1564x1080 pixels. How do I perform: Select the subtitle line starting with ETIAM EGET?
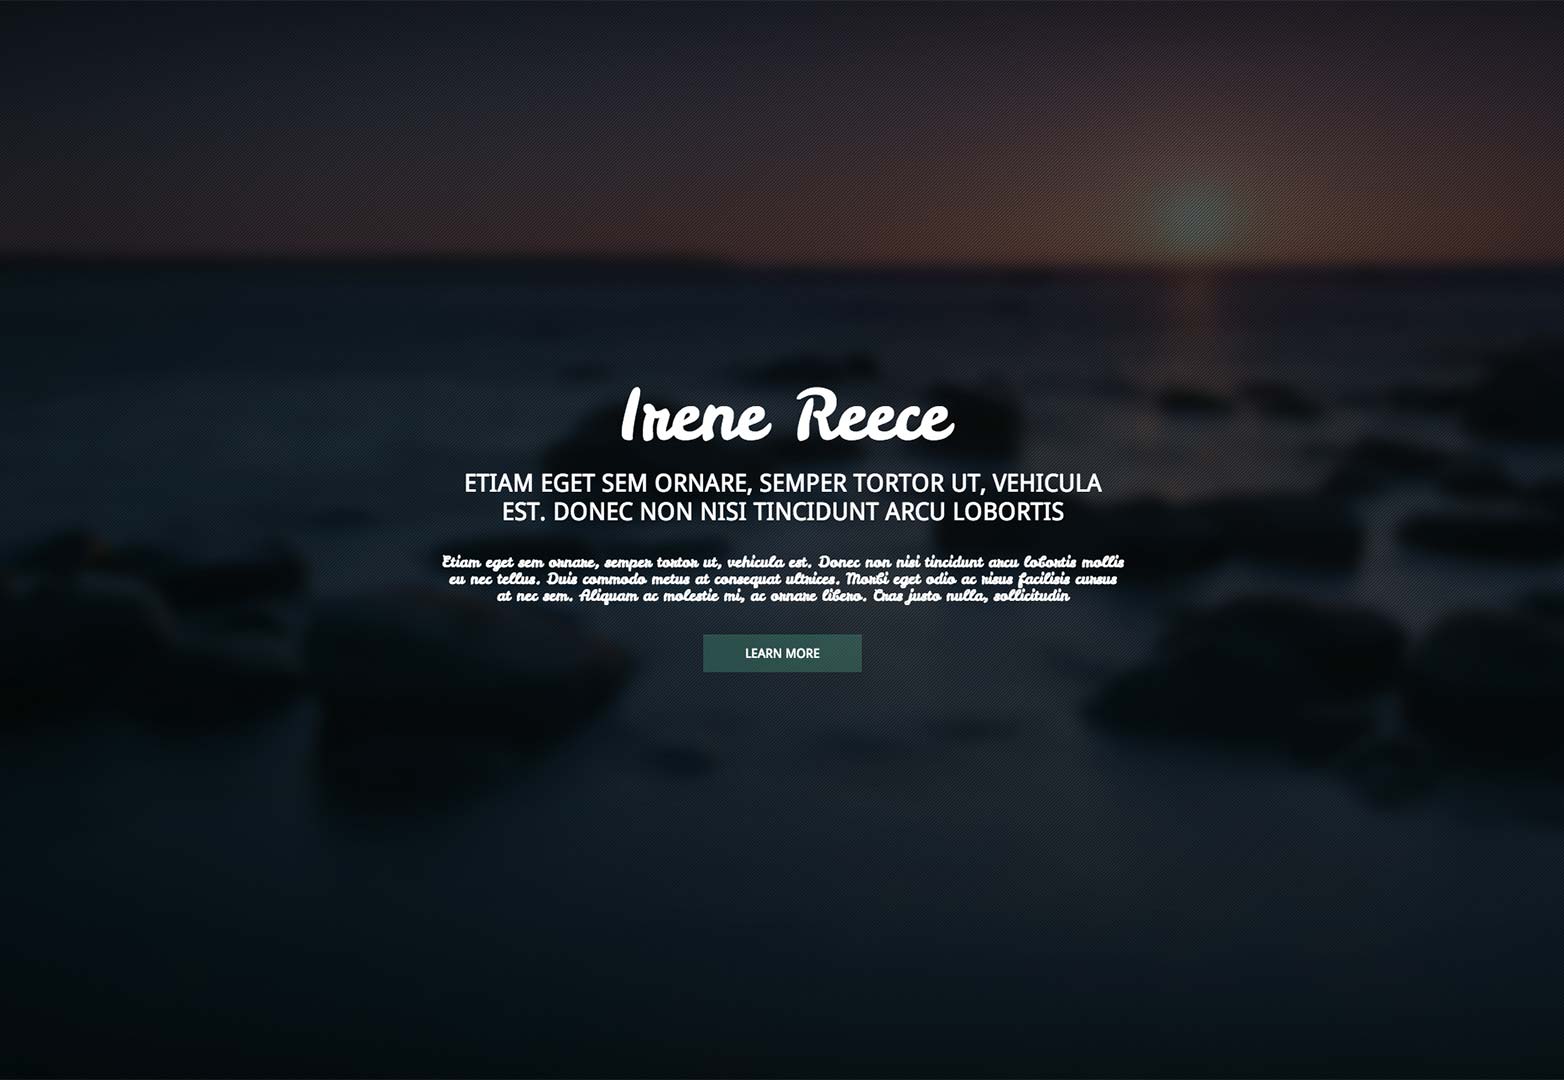tap(782, 483)
